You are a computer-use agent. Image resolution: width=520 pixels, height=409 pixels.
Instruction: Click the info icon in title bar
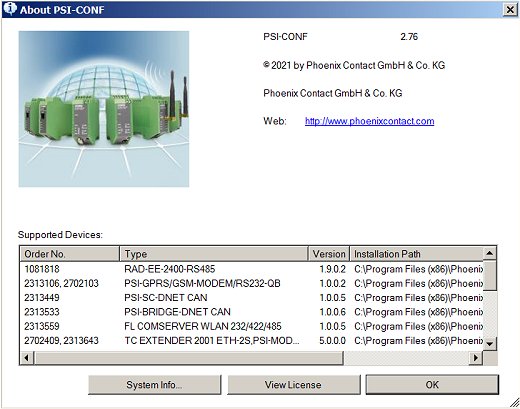(x=9, y=9)
